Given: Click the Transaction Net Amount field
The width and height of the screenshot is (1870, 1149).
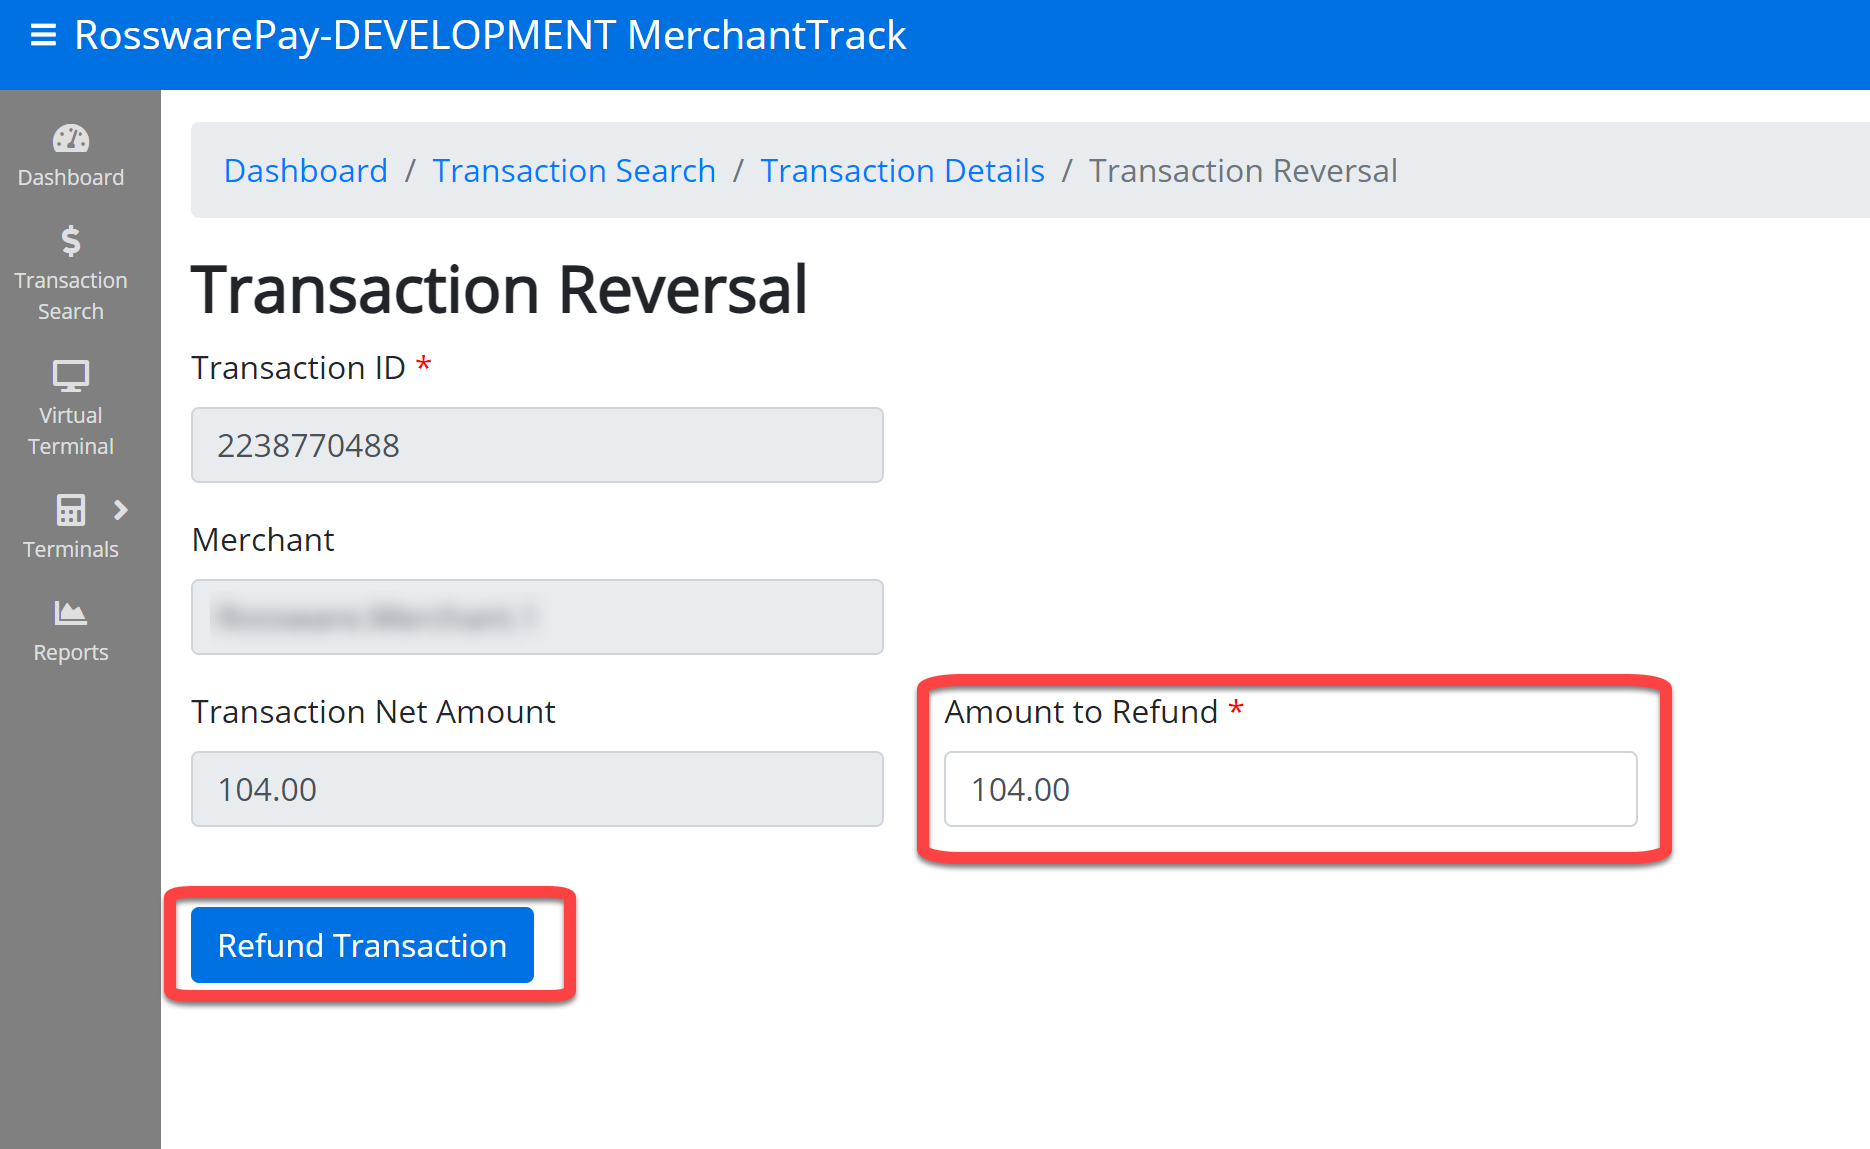Looking at the screenshot, I should click(x=537, y=789).
